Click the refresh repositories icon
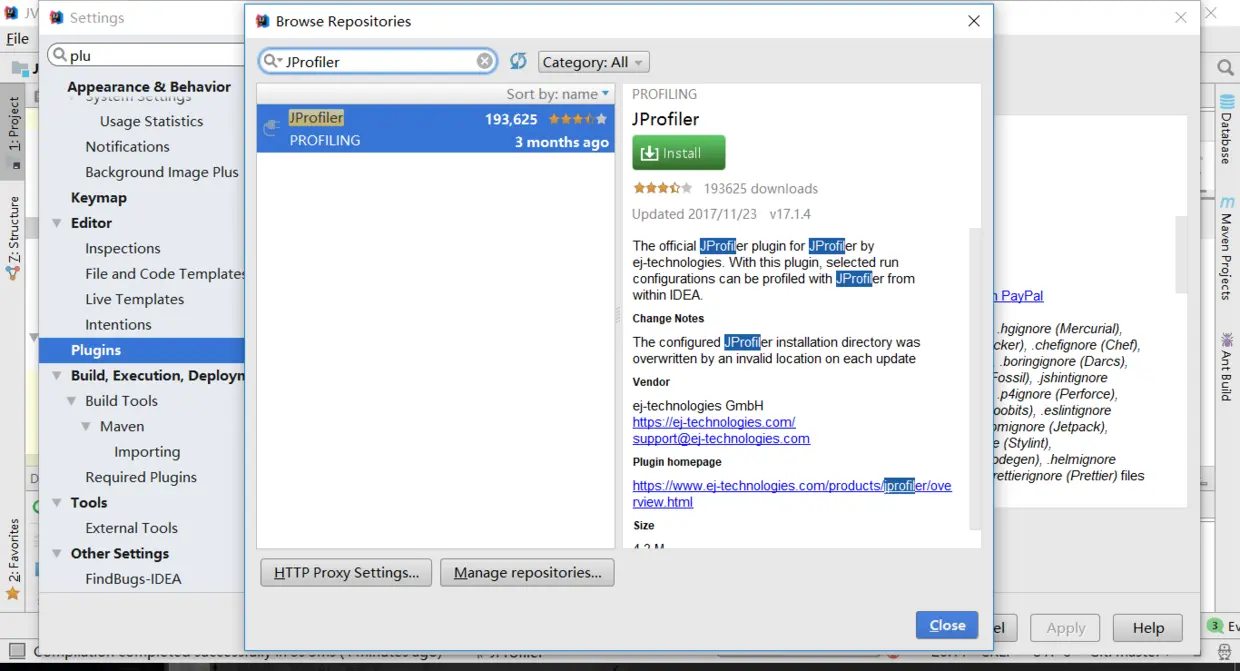 tap(518, 61)
